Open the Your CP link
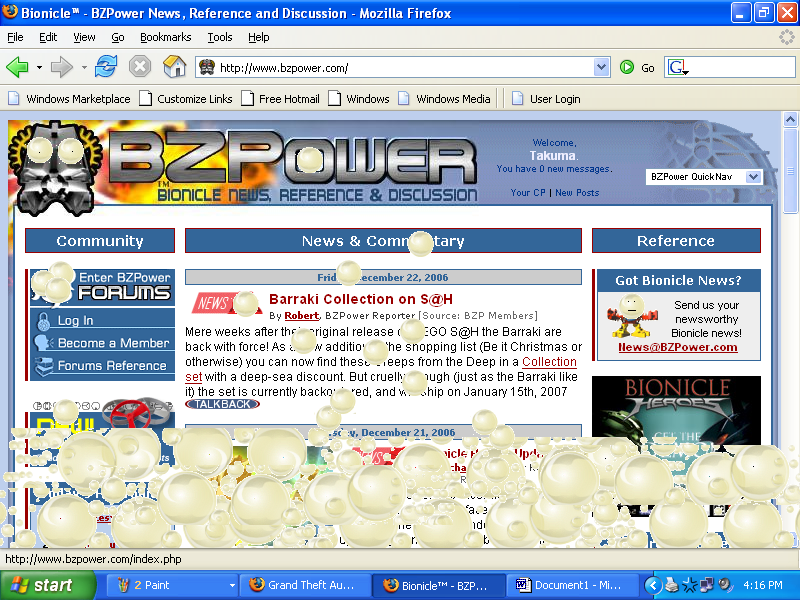This screenshot has height=600, width=800. (528, 192)
